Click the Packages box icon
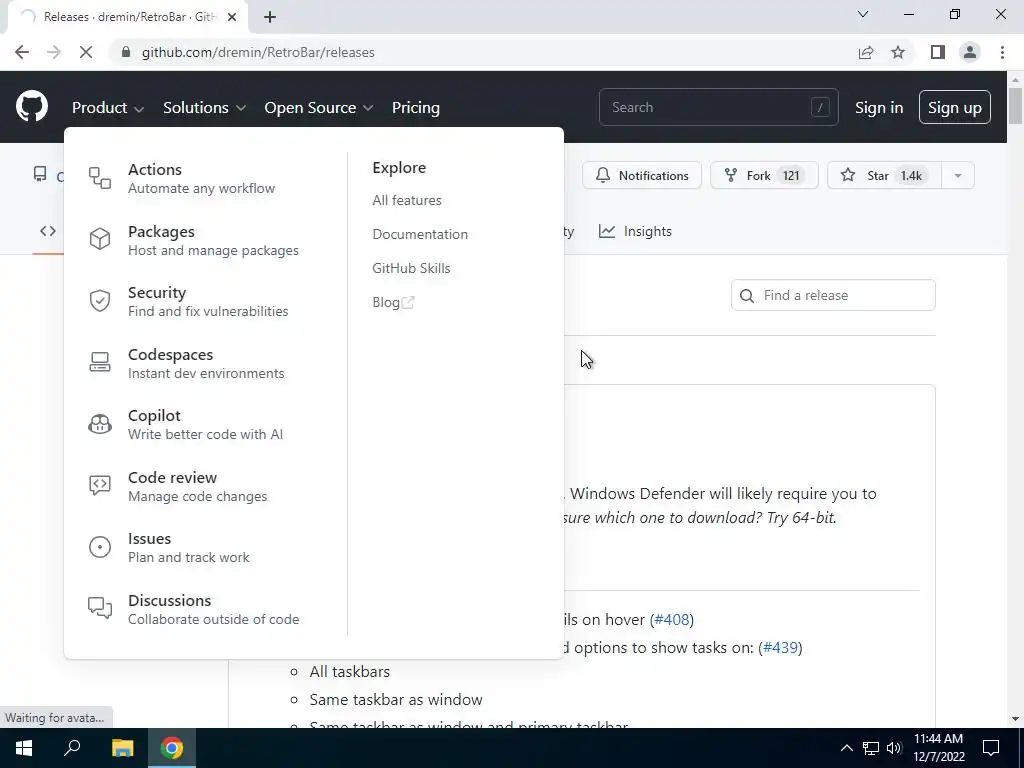 100,239
